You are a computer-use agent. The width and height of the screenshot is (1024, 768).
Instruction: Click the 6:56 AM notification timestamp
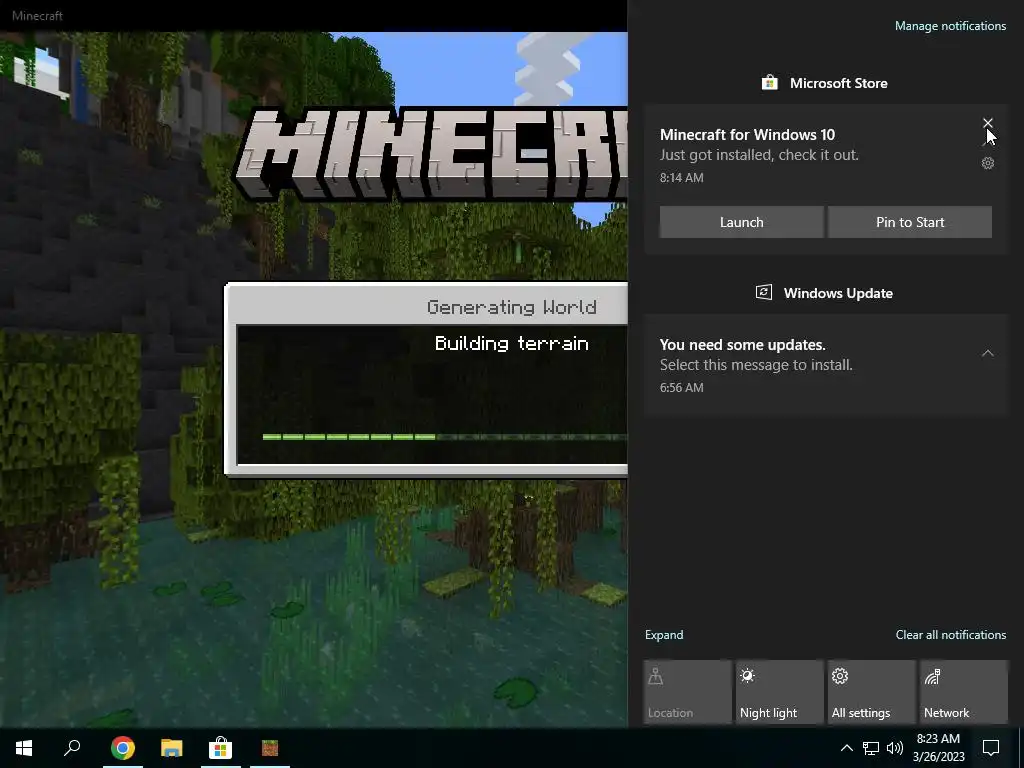point(681,388)
